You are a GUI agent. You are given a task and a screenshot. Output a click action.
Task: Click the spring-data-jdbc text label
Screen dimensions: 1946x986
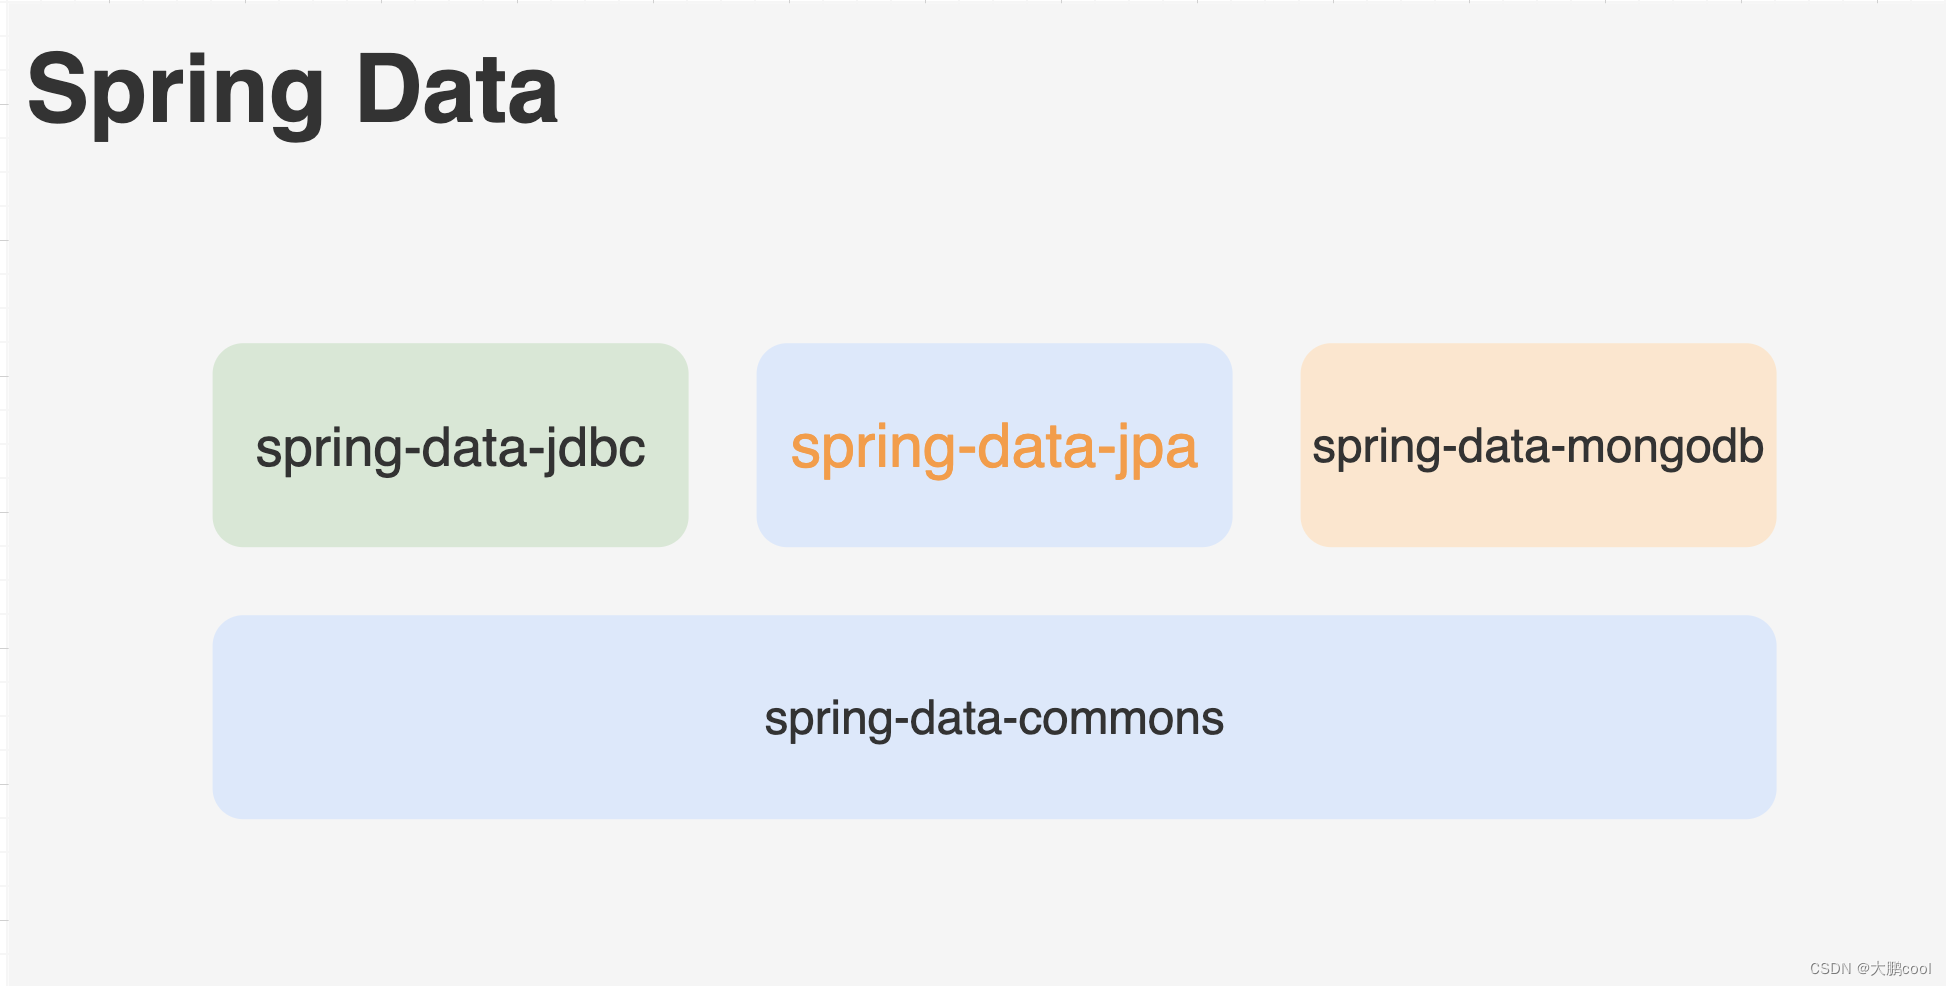coord(450,448)
